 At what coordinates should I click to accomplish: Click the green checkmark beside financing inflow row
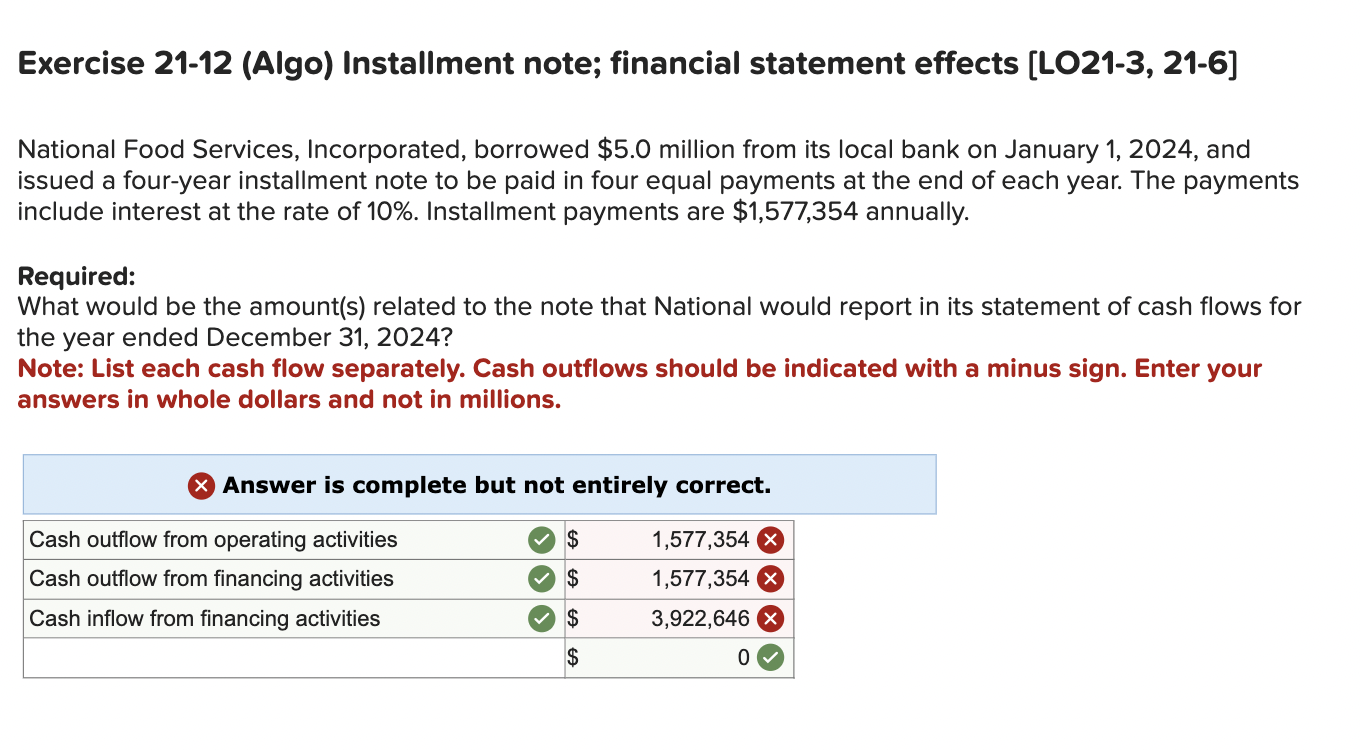pyautogui.click(x=540, y=618)
